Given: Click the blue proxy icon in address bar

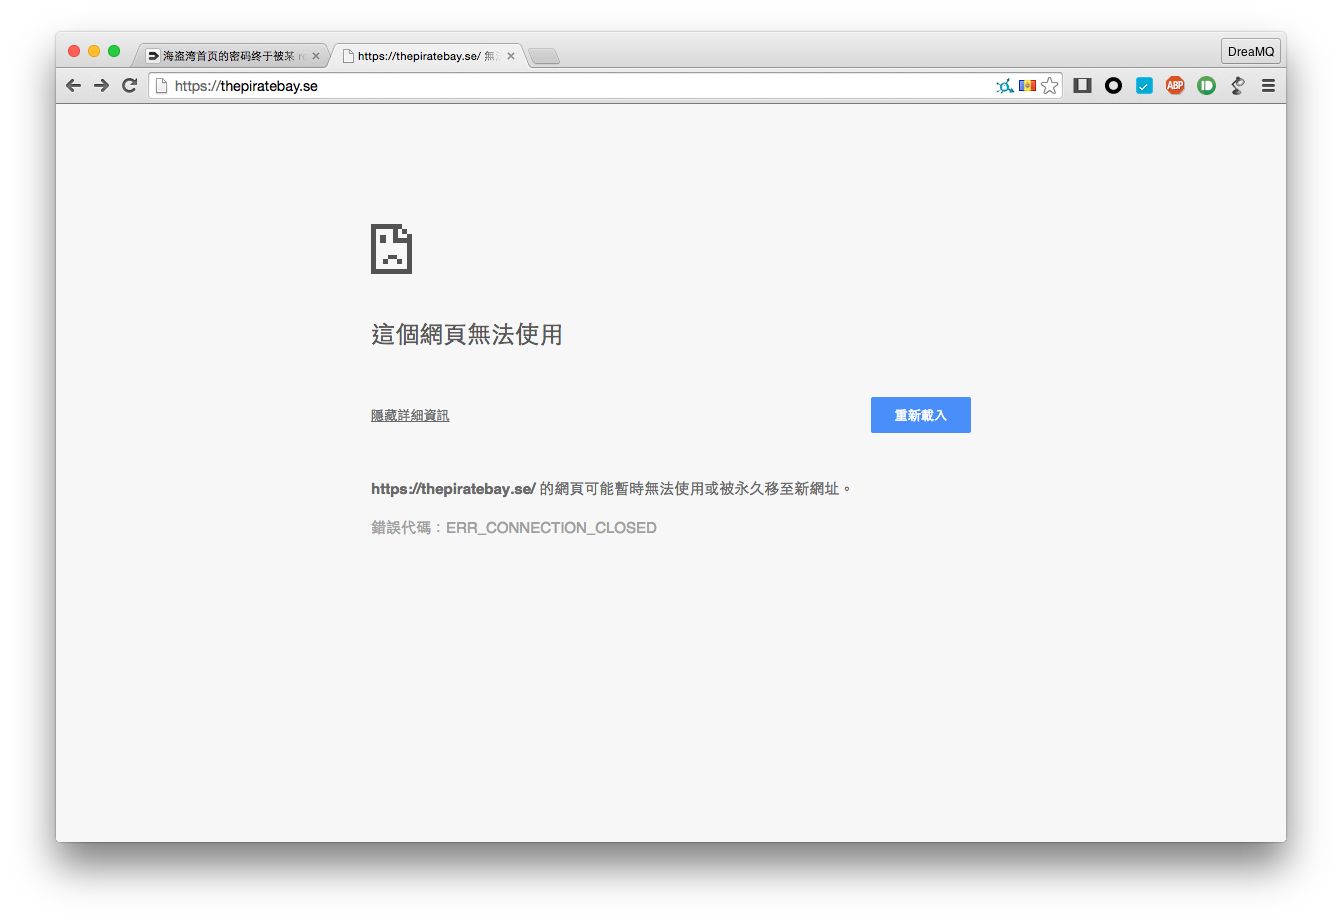Looking at the screenshot, I should point(1005,86).
